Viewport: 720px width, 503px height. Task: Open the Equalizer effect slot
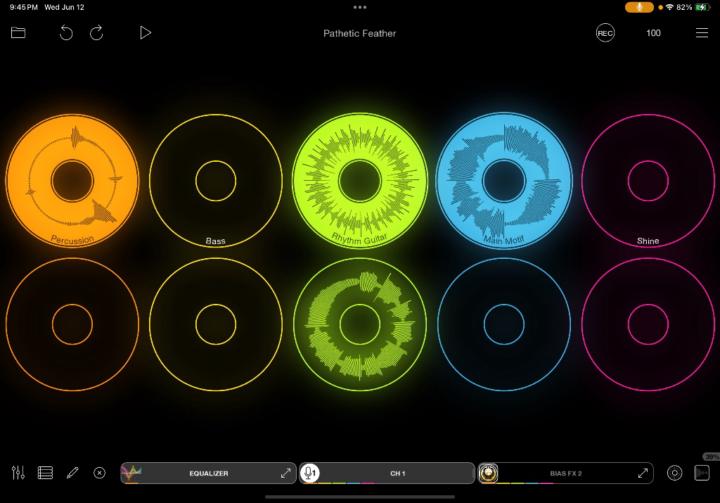(x=208, y=473)
